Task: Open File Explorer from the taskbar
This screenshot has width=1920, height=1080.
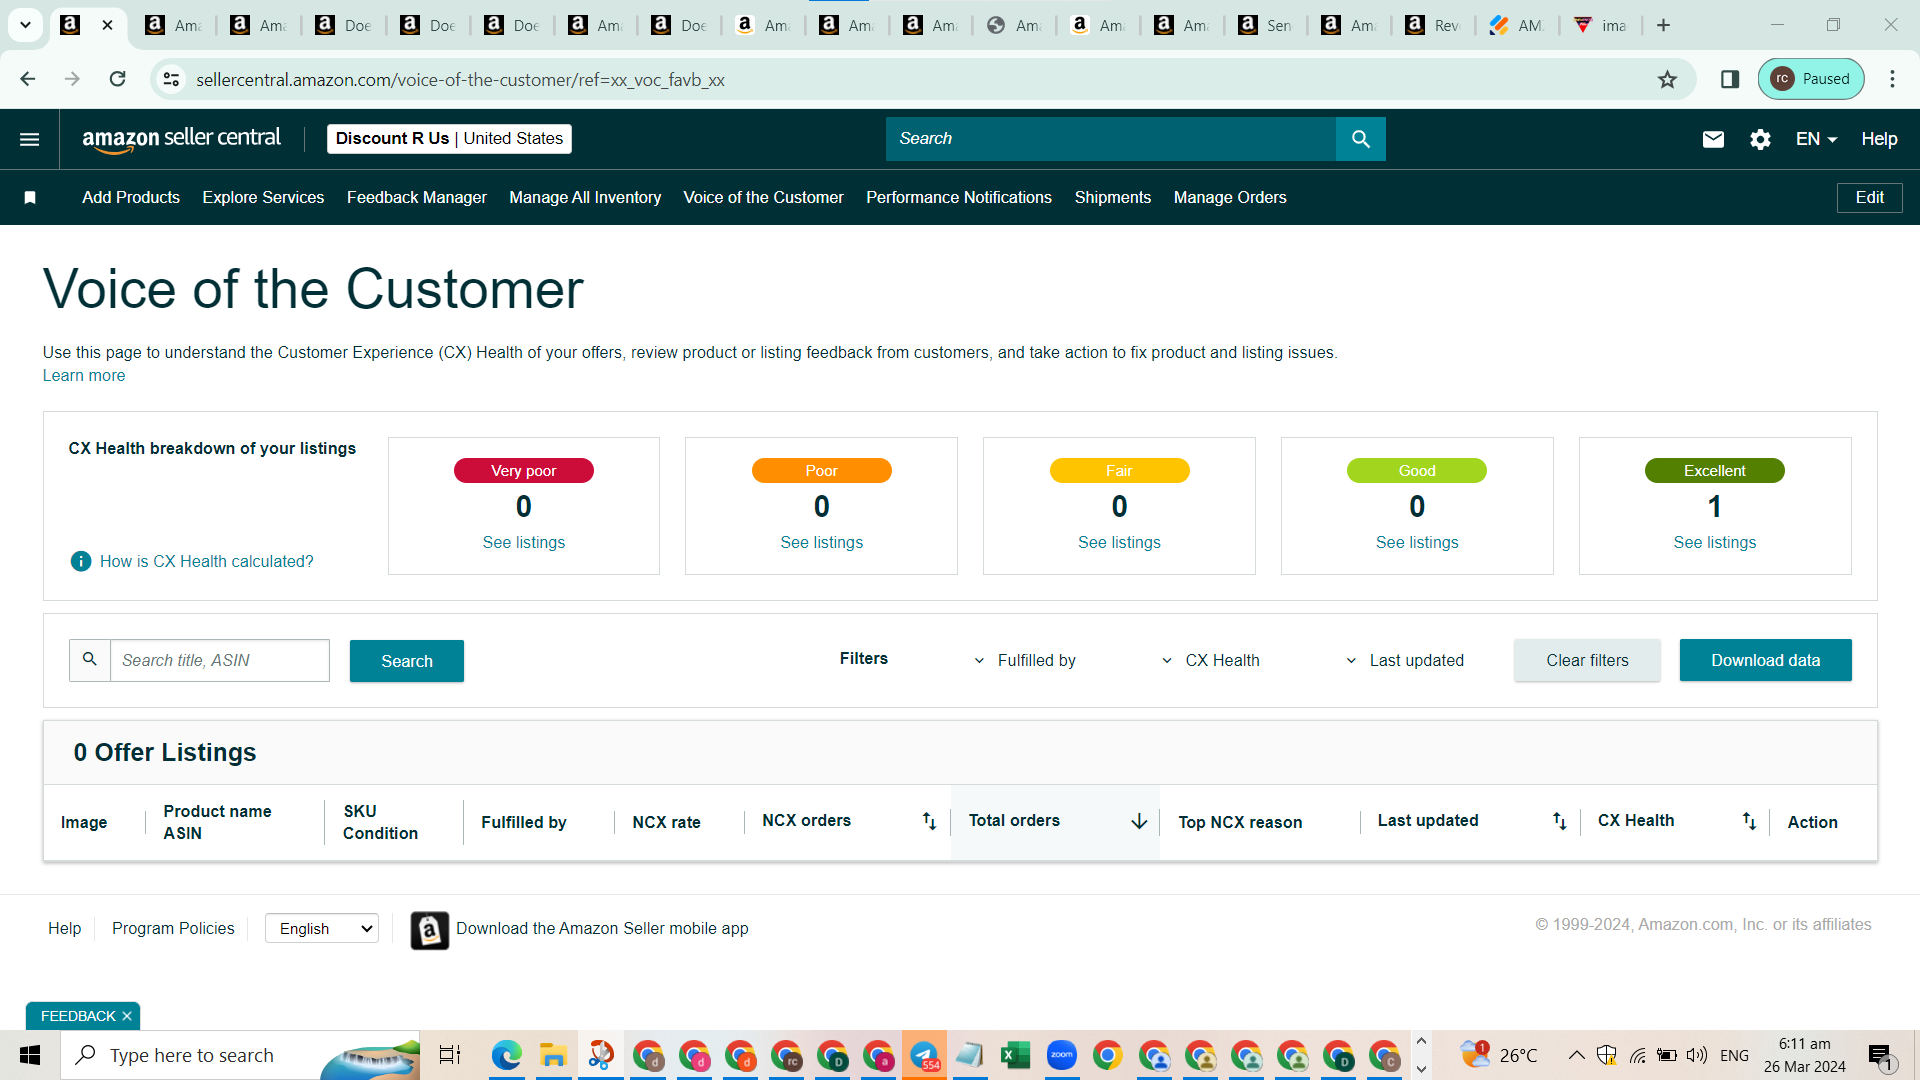Action: point(553,1055)
